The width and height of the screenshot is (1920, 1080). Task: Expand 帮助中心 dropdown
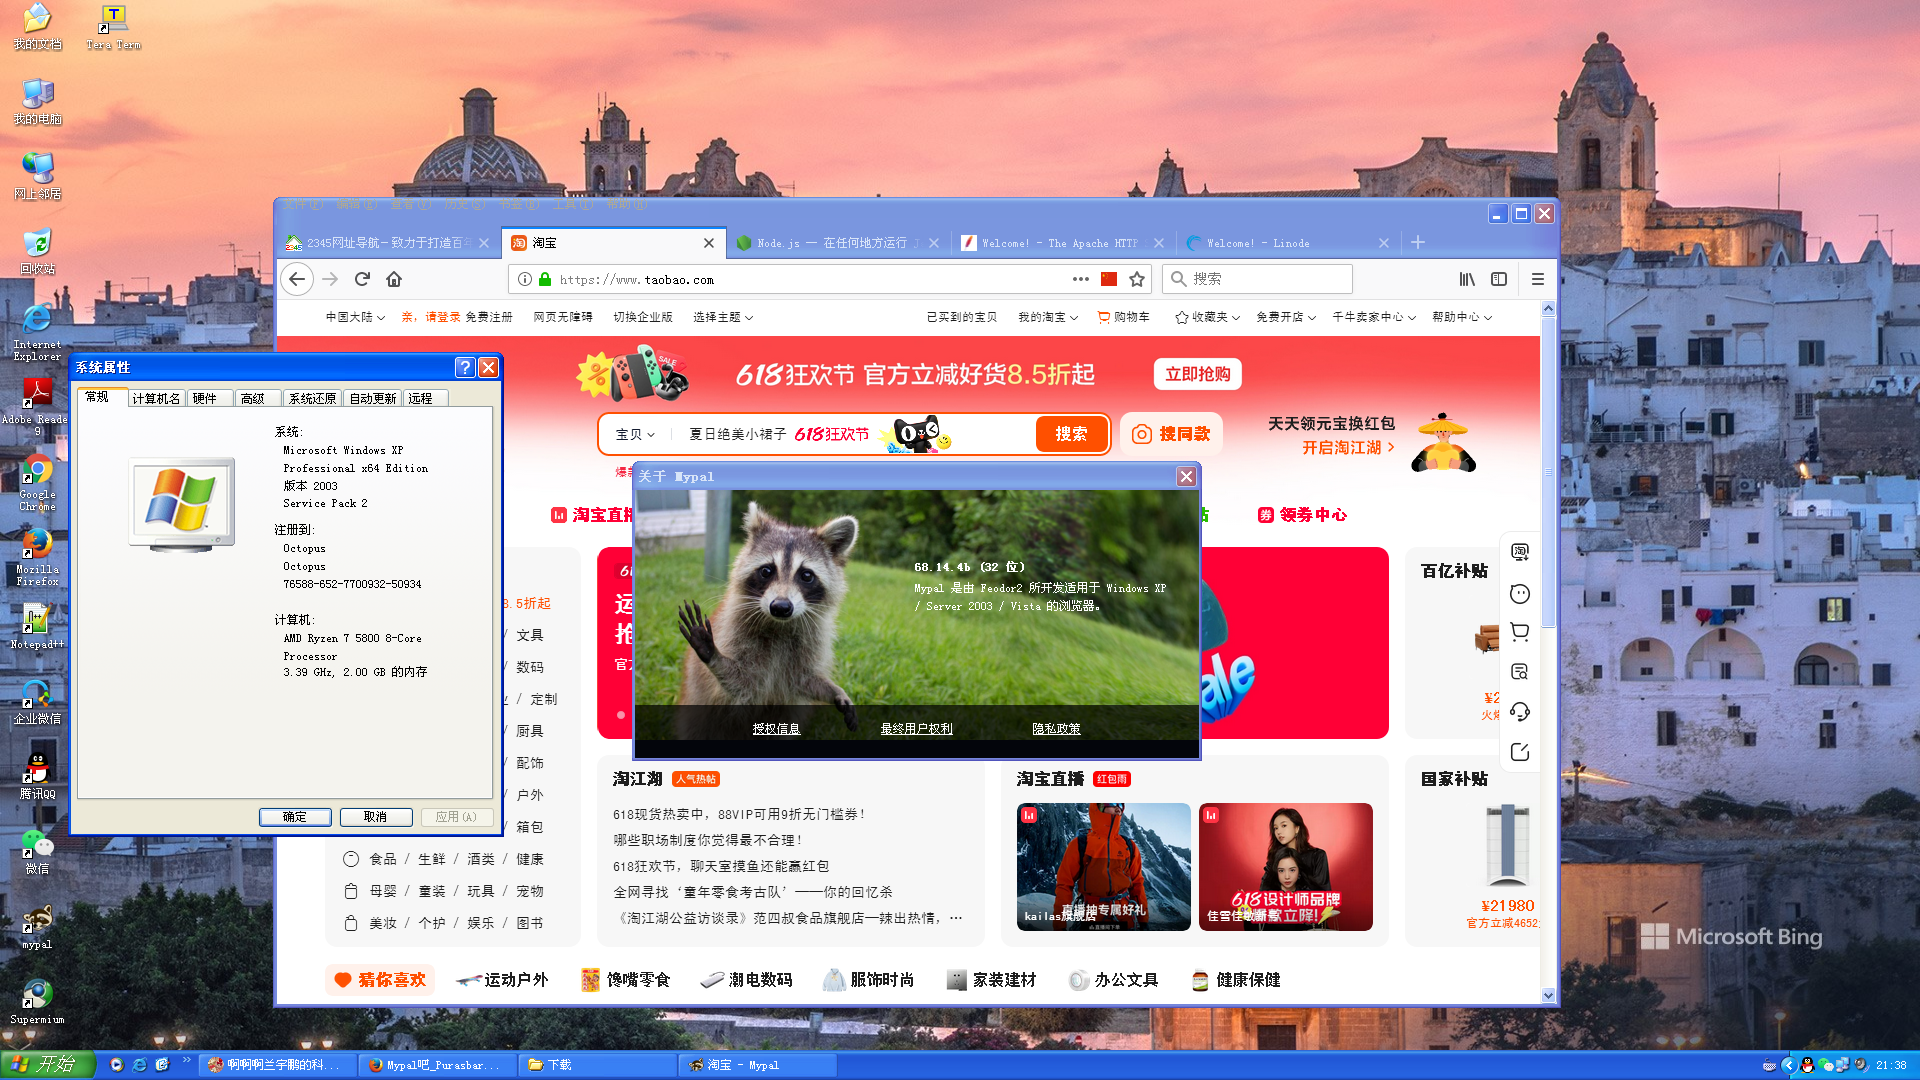point(1462,317)
